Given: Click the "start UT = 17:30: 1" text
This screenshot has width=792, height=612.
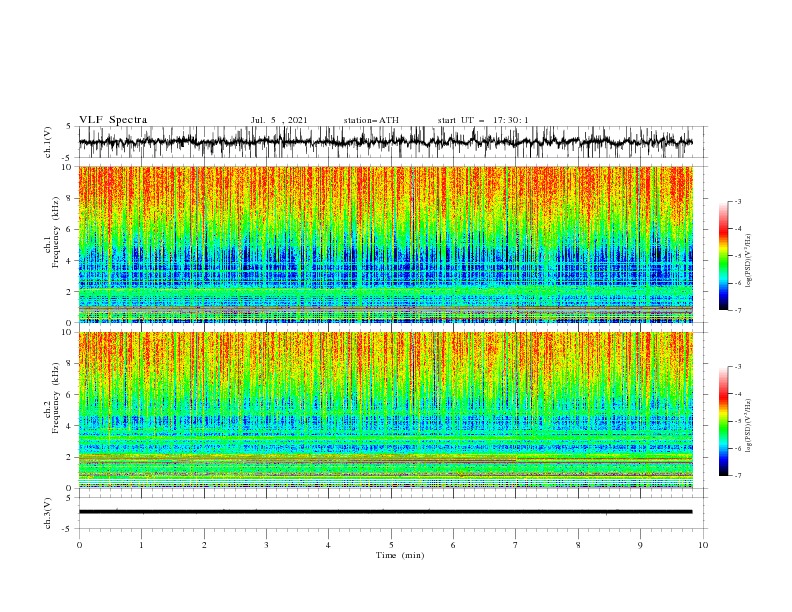Looking at the screenshot, I should click(483, 120).
